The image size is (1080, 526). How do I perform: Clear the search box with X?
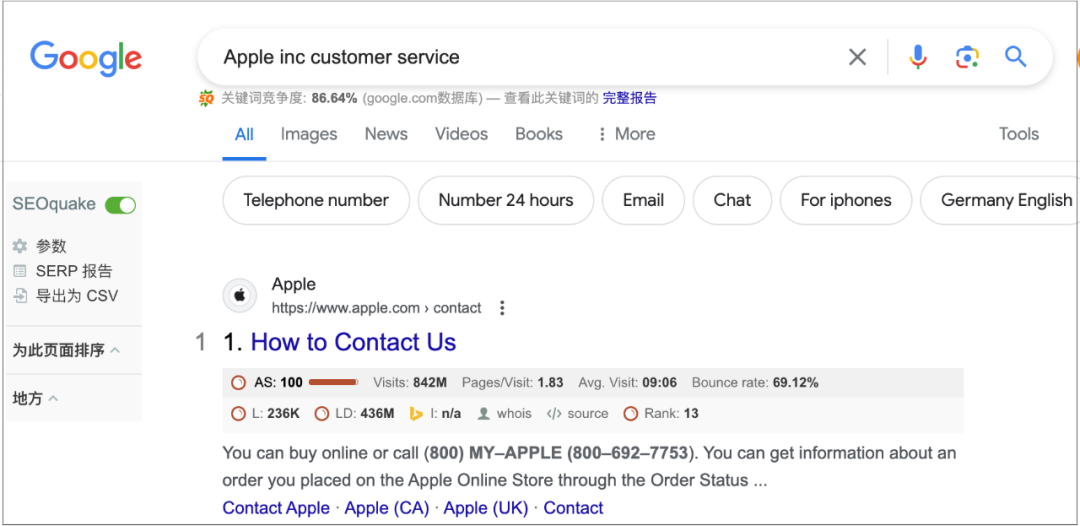(858, 57)
